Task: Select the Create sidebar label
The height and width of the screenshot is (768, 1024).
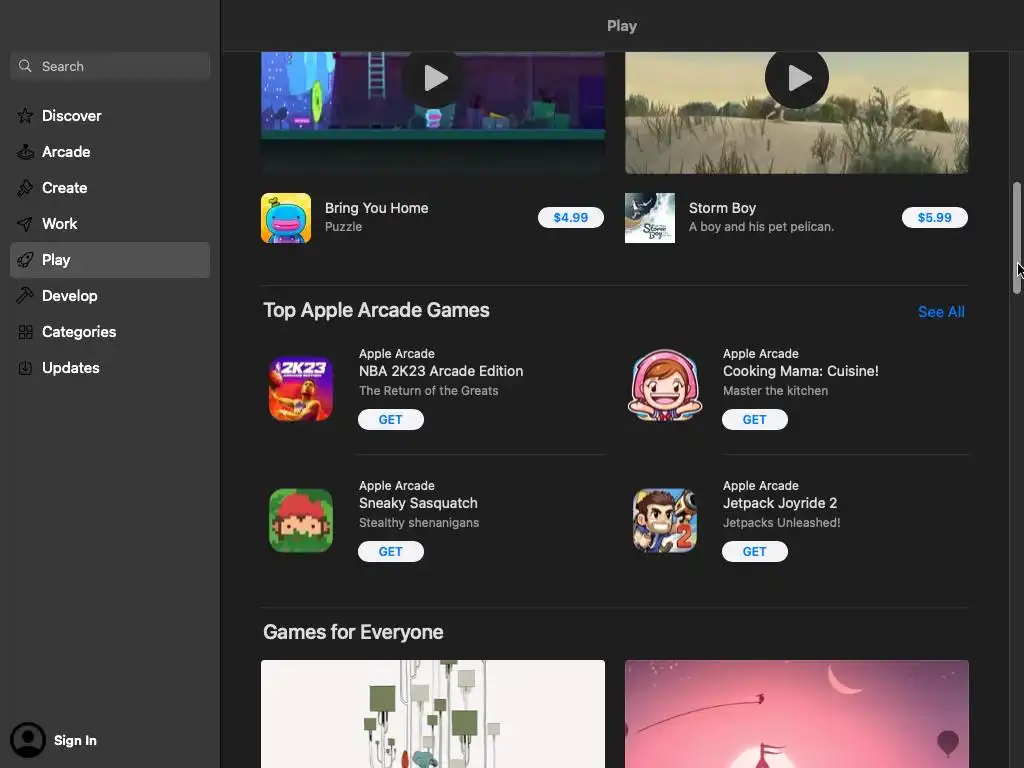Action: click(x=65, y=188)
